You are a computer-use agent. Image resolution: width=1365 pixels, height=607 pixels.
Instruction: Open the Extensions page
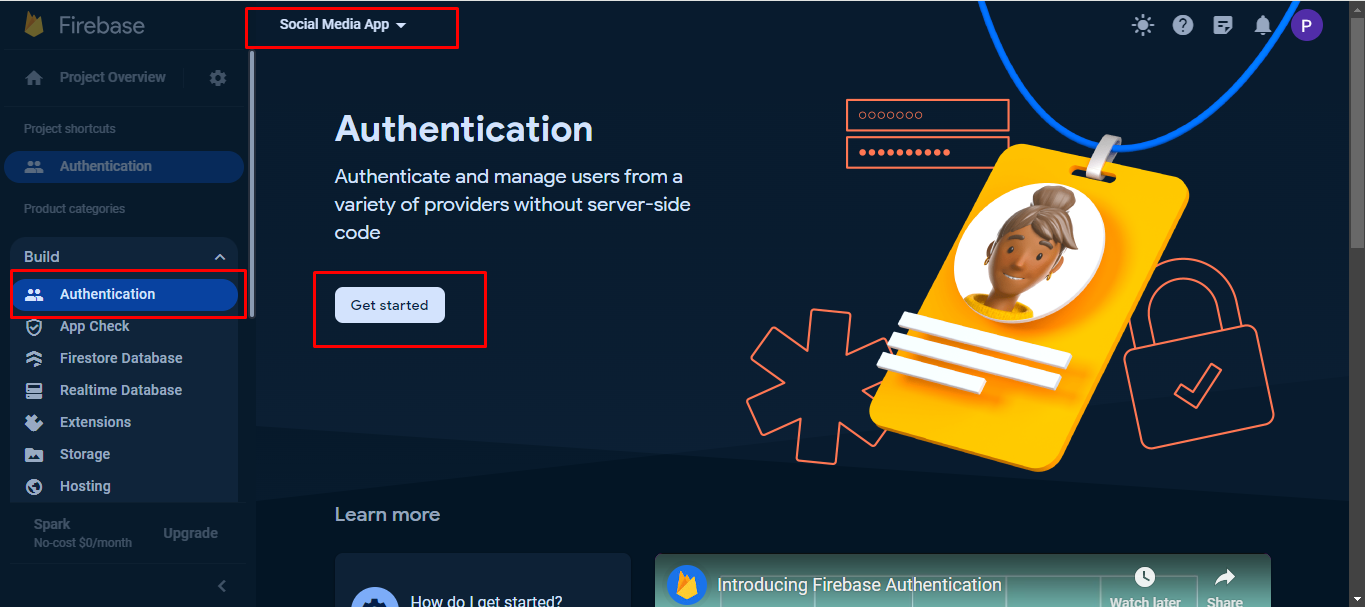(x=95, y=422)
